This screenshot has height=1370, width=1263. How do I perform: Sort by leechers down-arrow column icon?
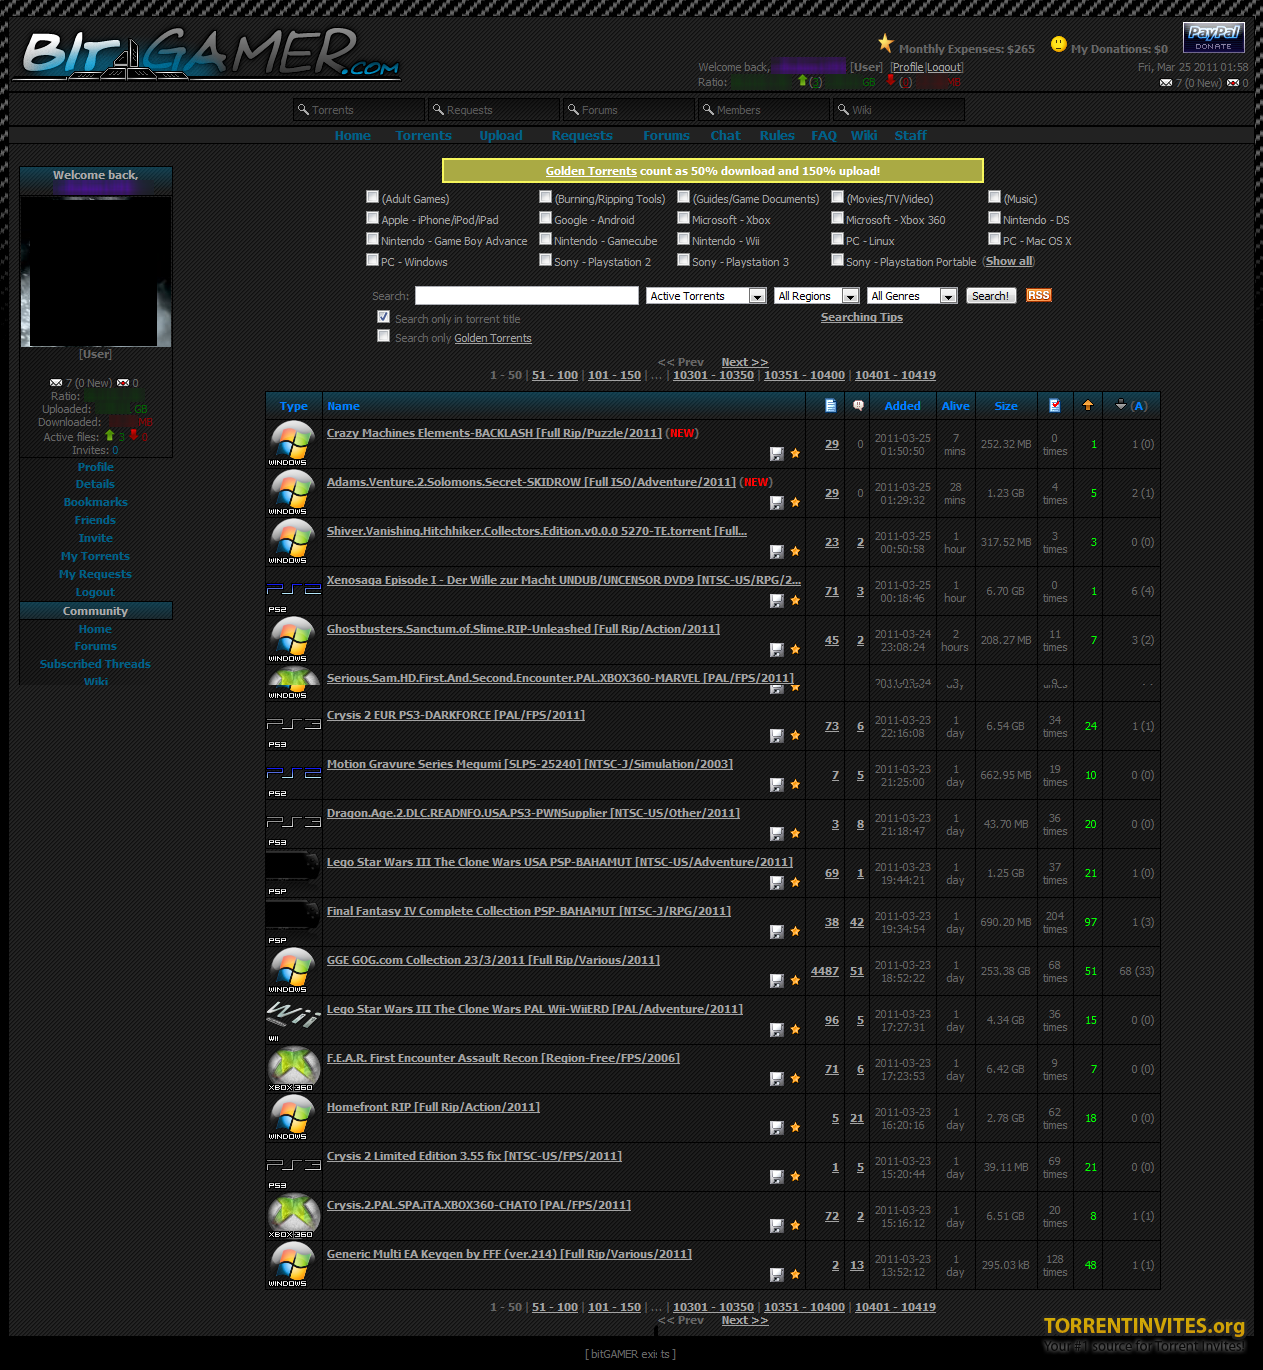click(1121, 405)
